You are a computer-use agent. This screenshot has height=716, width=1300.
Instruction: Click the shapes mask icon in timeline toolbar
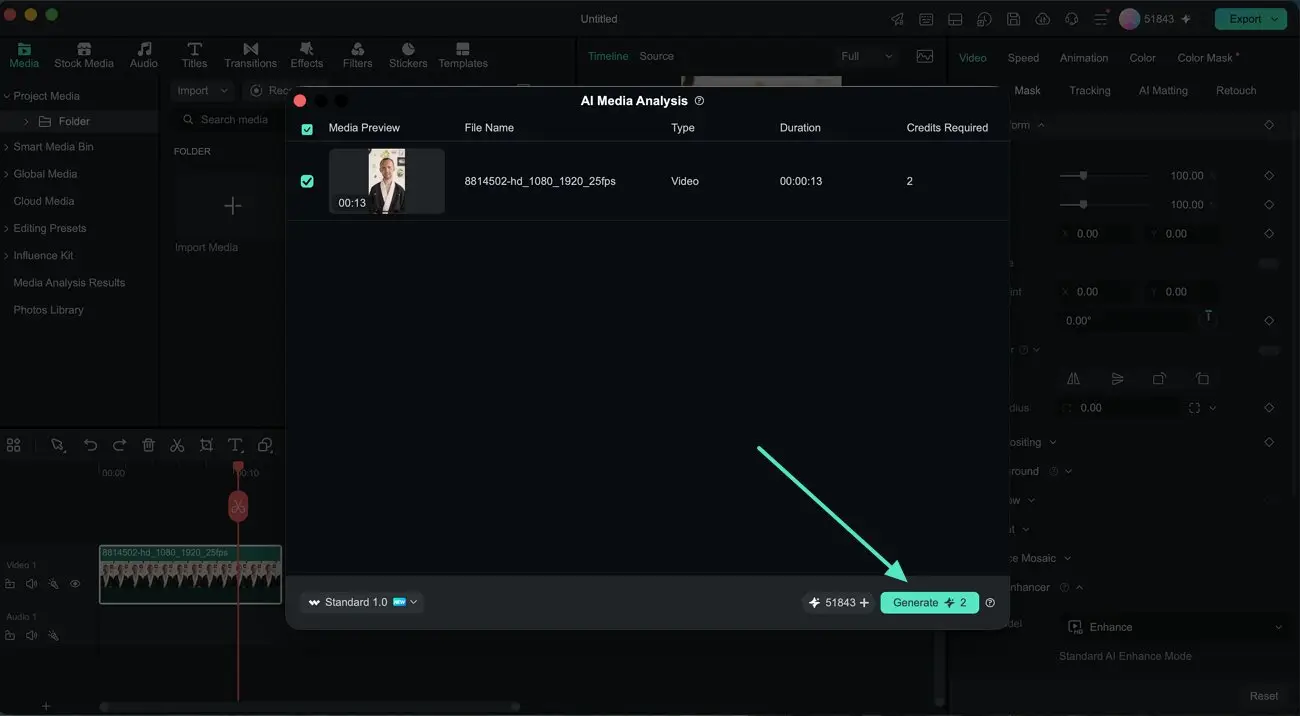265,446
